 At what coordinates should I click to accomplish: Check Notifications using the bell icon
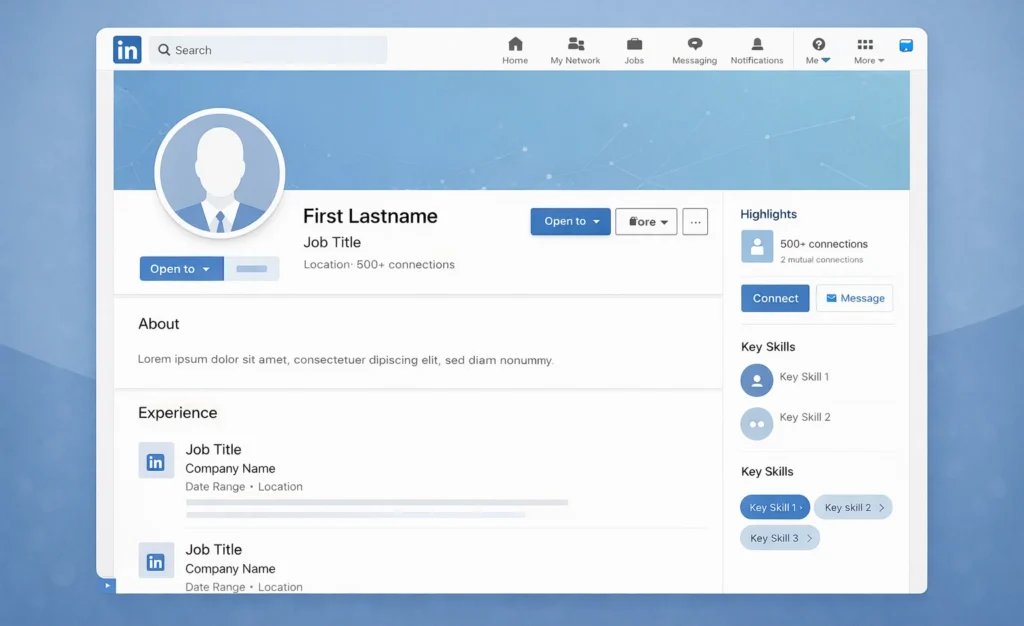click(757, 44)
